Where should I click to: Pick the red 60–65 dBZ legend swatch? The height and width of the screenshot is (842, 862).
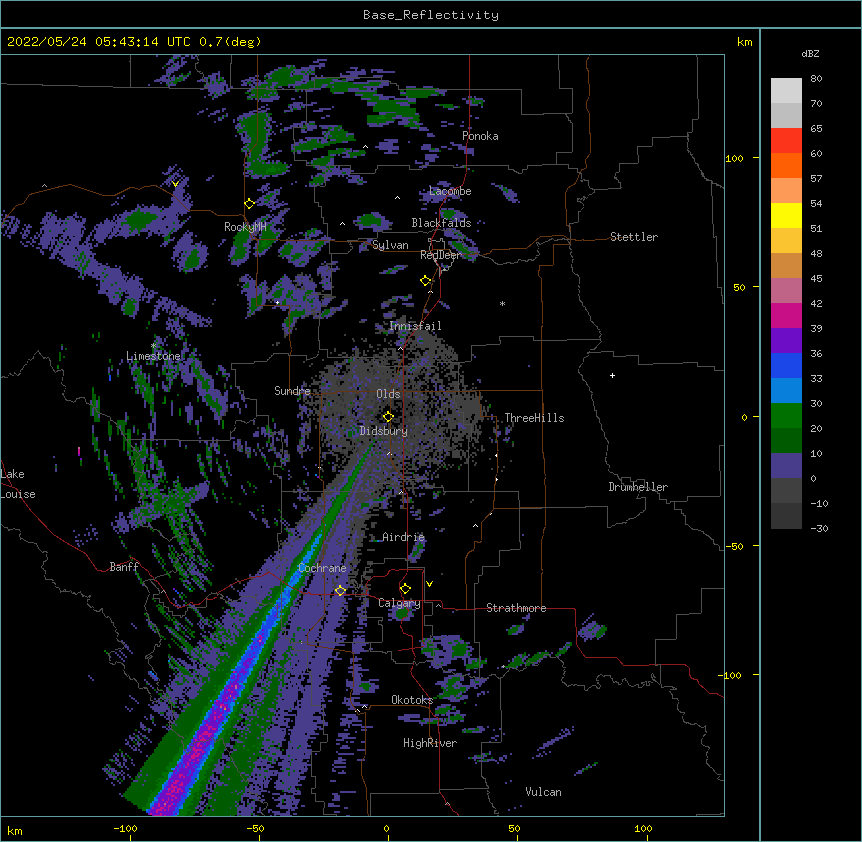[786, 140]
